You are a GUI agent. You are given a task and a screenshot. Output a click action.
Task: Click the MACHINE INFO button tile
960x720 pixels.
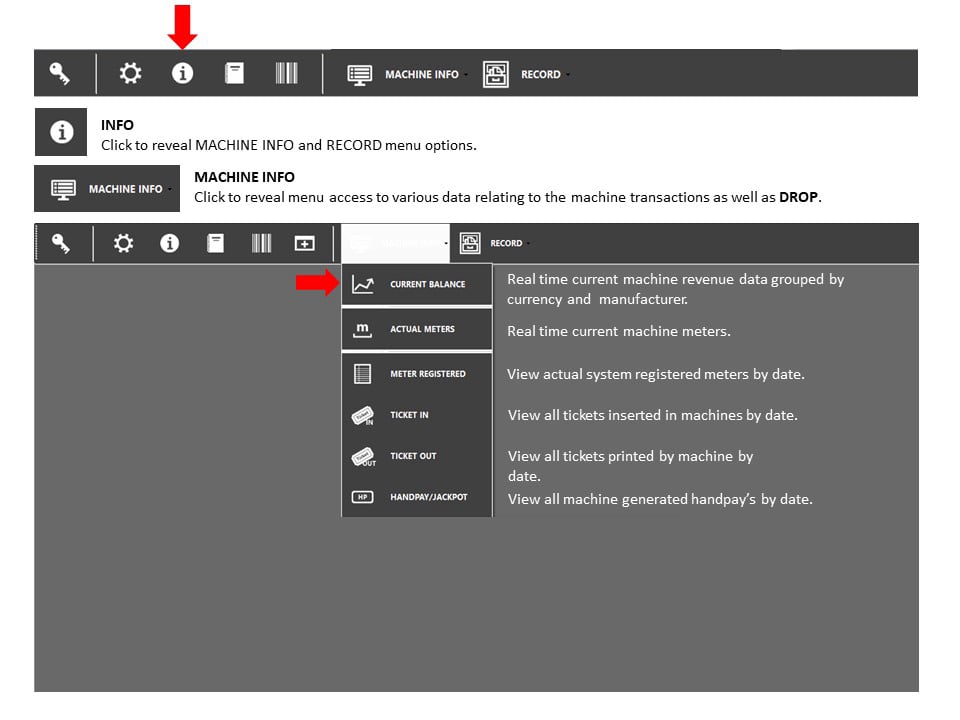tap(107, 189)
